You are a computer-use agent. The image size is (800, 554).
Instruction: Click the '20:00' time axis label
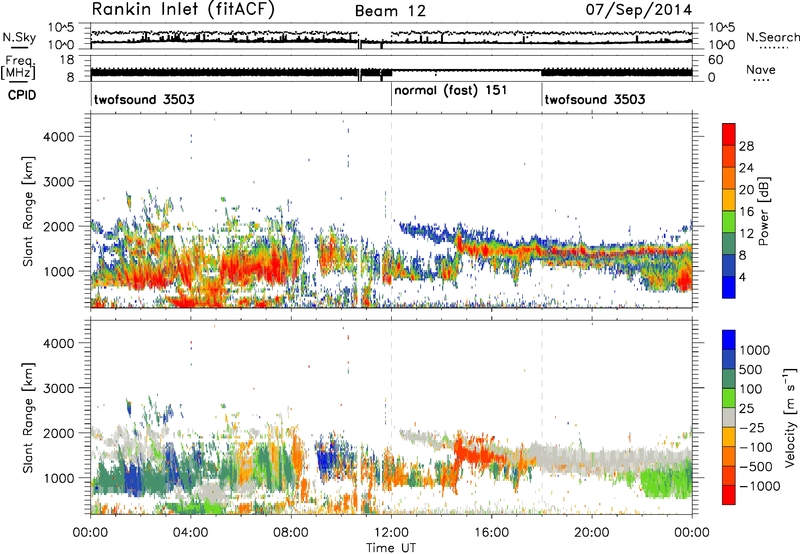pyautogui.click(x=592, y=533)
